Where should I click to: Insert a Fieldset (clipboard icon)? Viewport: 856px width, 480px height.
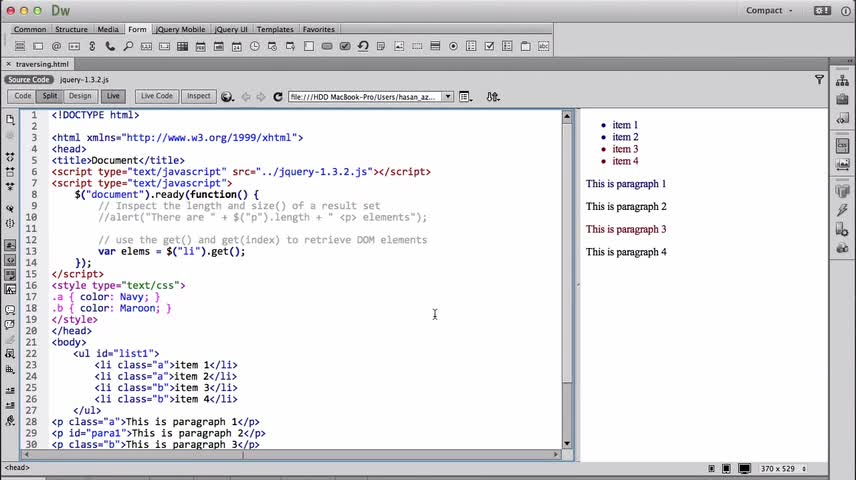click(525, 46)
